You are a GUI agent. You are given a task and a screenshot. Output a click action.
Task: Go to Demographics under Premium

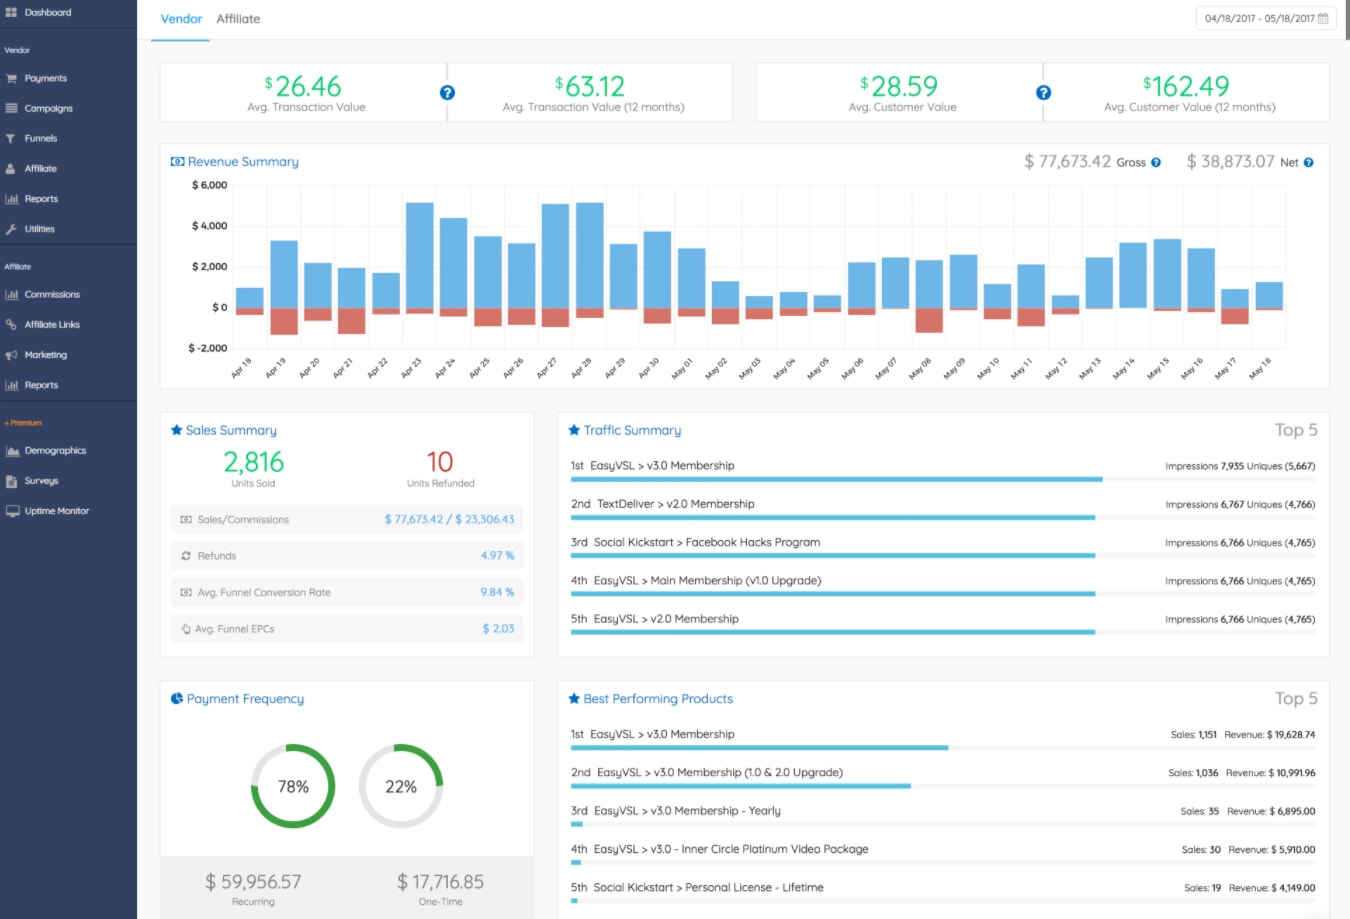[56, 451]
